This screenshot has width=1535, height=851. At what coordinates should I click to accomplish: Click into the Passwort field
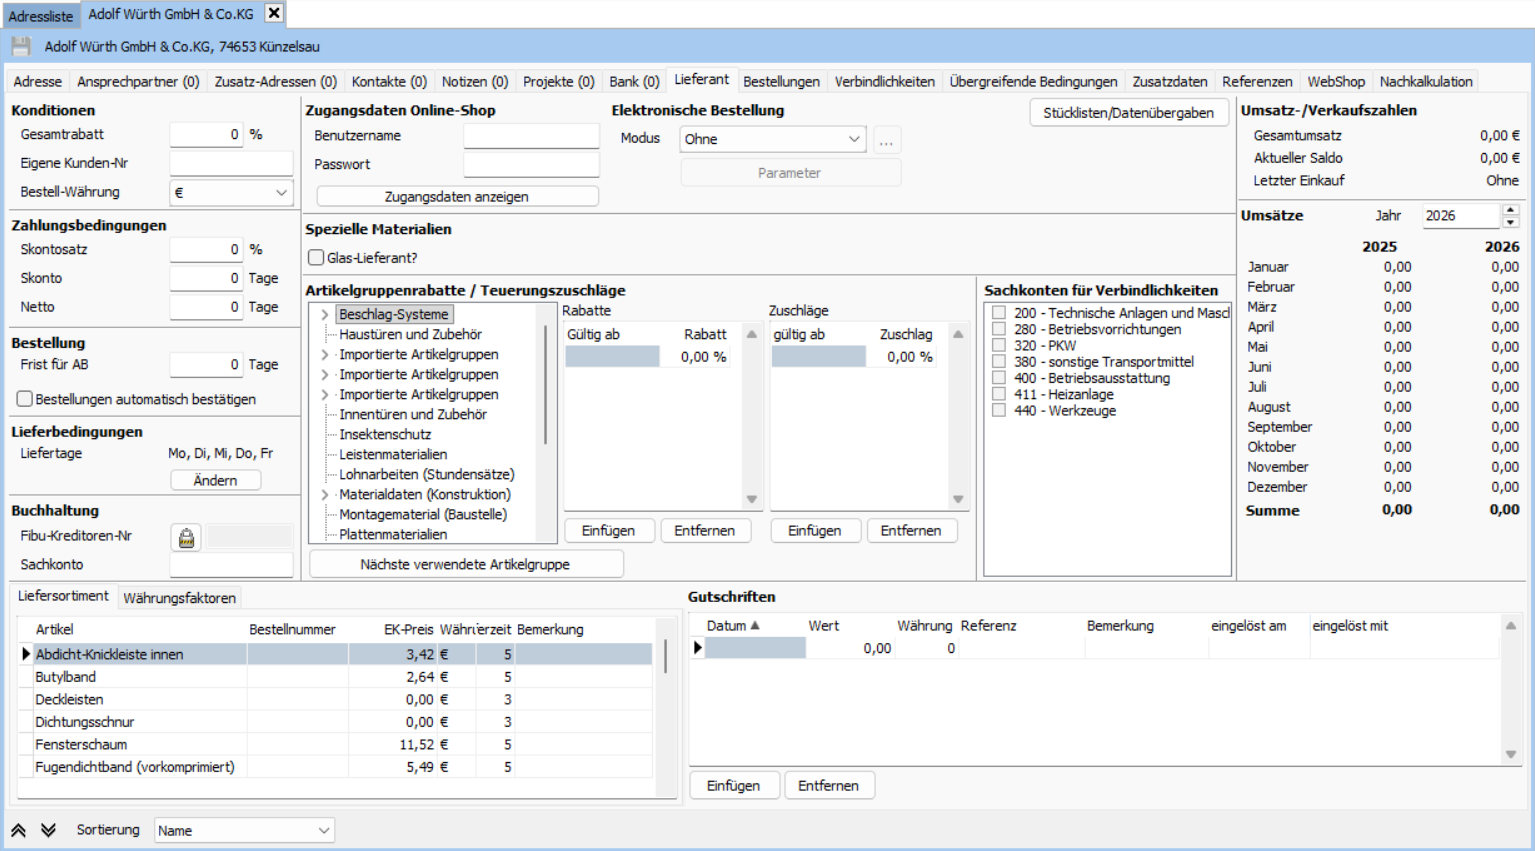click(531, 165)
